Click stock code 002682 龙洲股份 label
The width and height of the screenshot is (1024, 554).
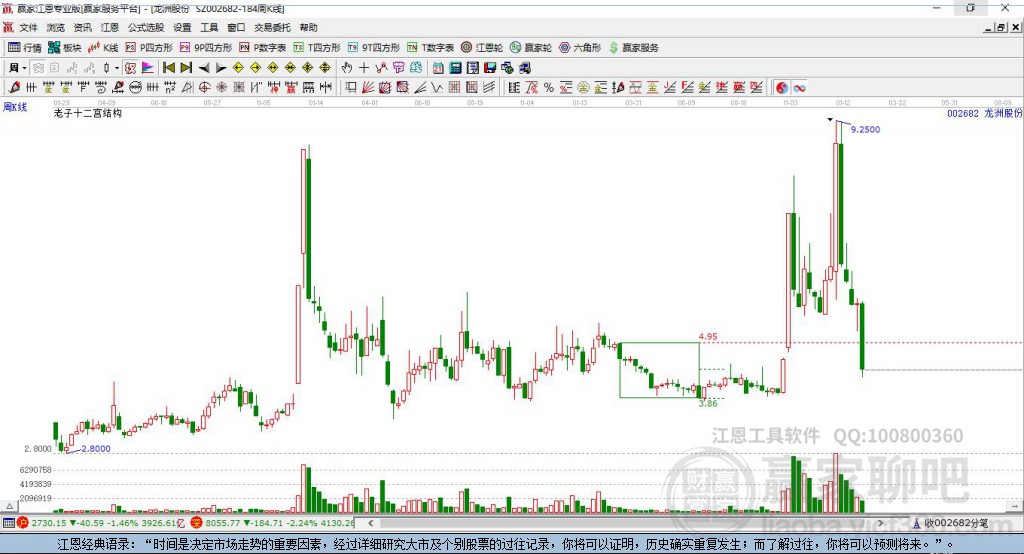[985, 113]
